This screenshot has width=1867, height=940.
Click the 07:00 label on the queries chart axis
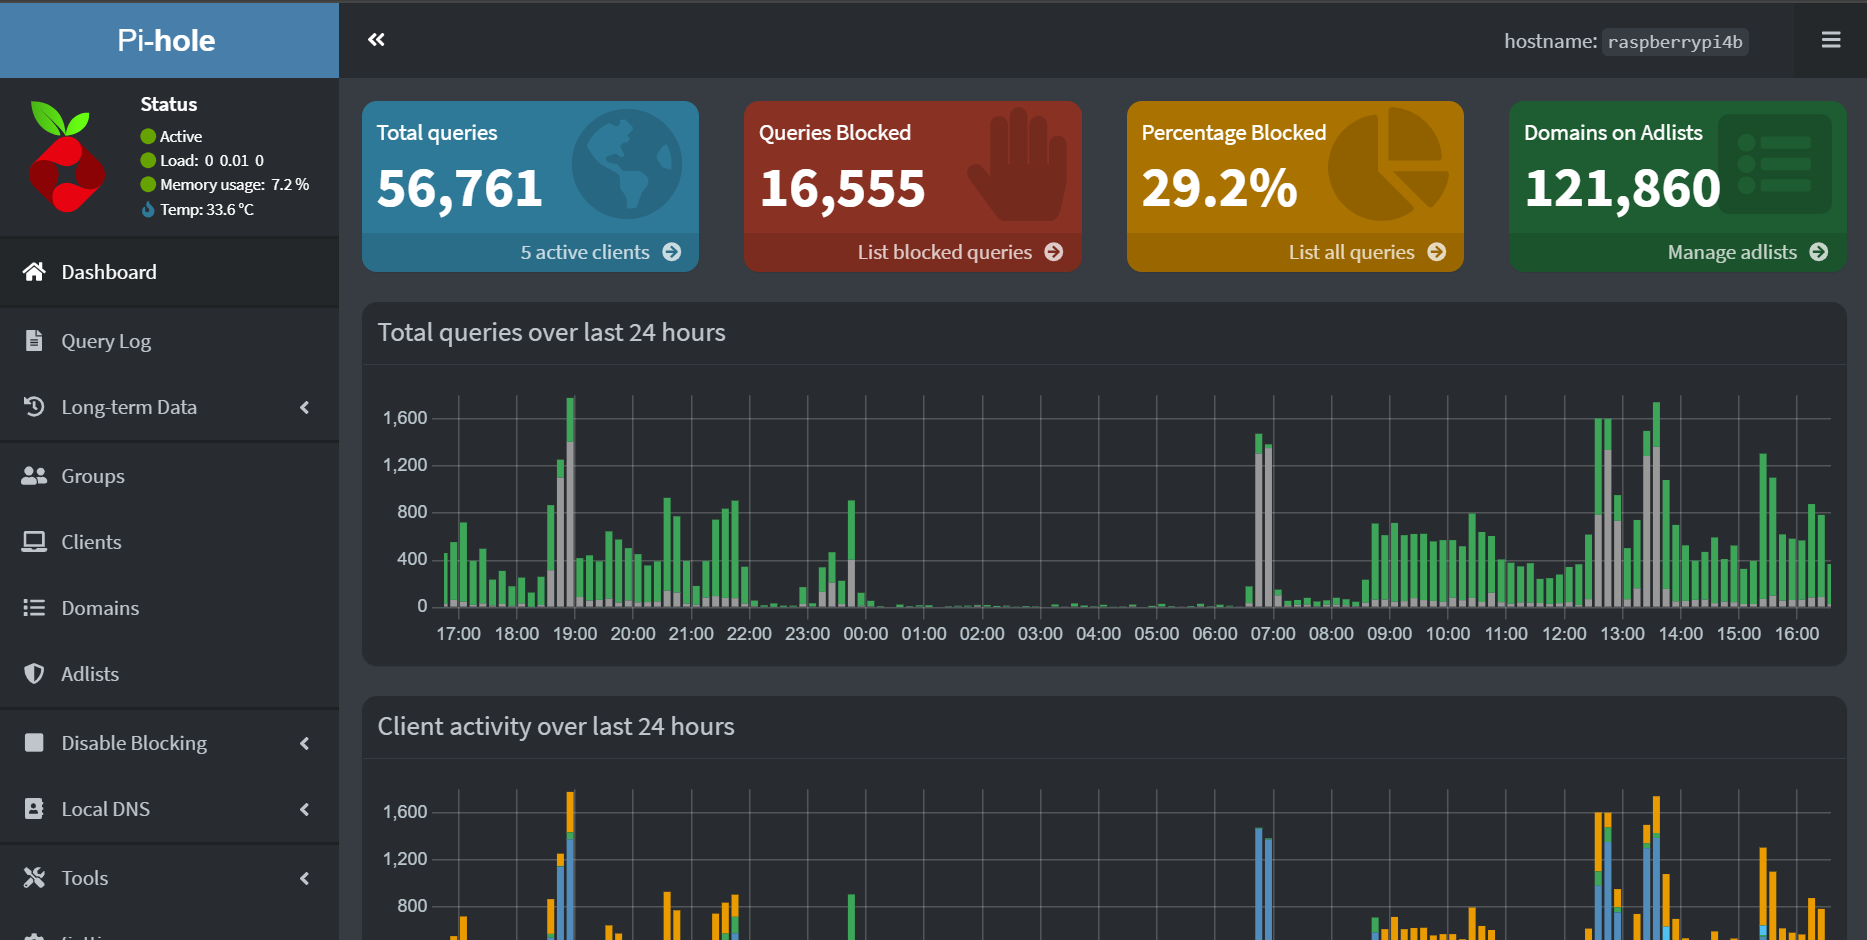tap(1273, 634)
